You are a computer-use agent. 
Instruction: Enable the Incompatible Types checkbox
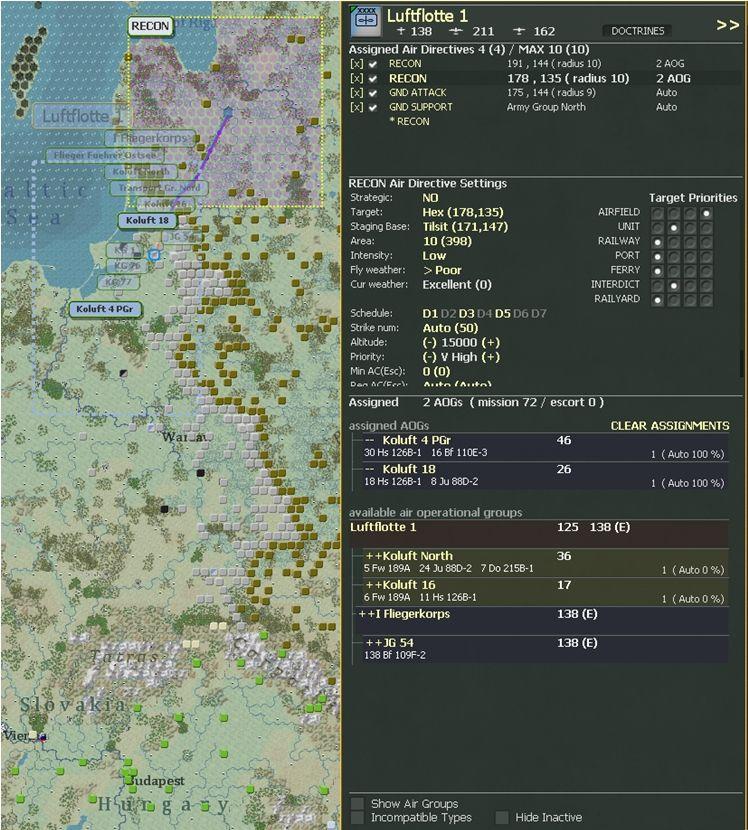click(x=357, y=817)
